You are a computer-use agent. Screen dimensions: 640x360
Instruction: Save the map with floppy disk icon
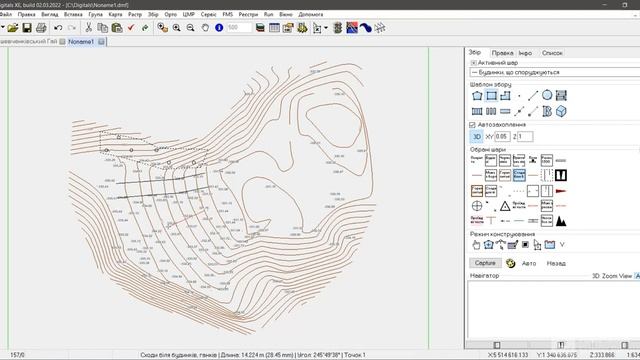(x=27, y=28)
